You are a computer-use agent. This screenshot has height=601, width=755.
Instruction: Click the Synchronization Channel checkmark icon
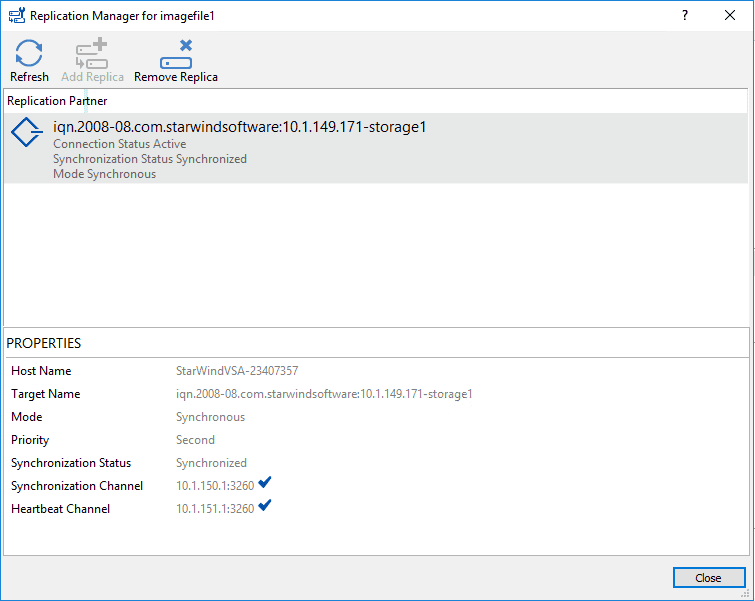tap(265, 484)
